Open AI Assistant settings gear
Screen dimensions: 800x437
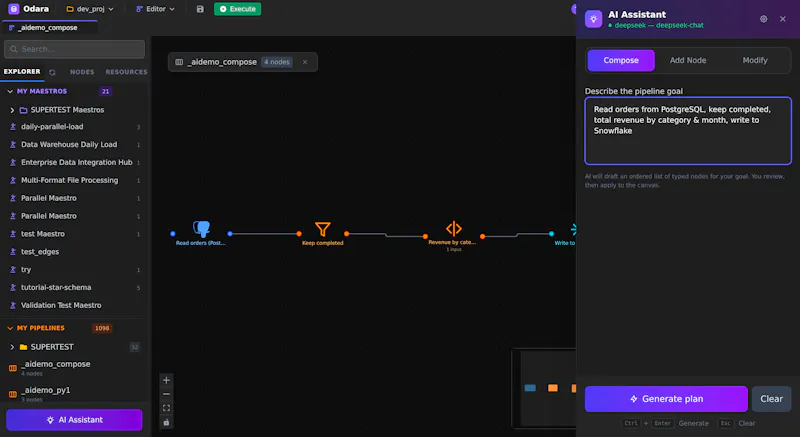point(763,19)
